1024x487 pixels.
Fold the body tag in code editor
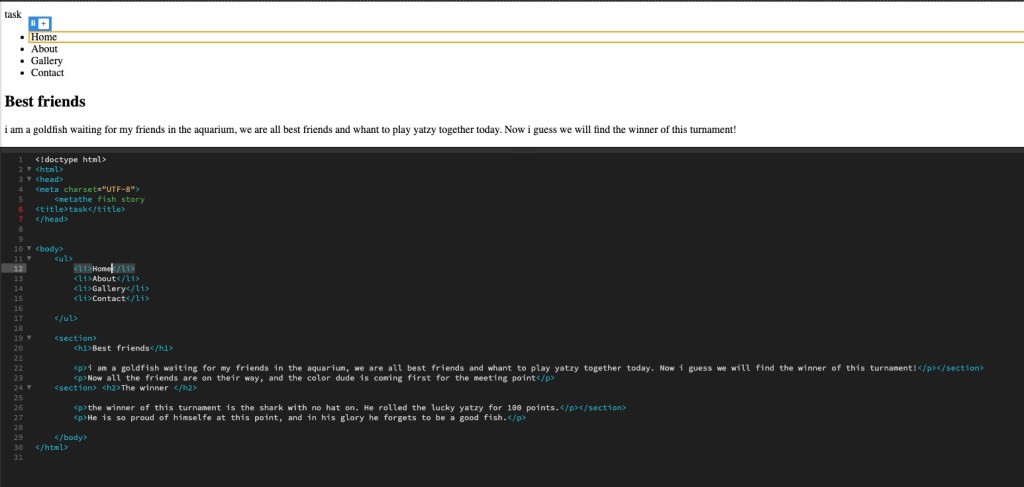pos(29,248)
